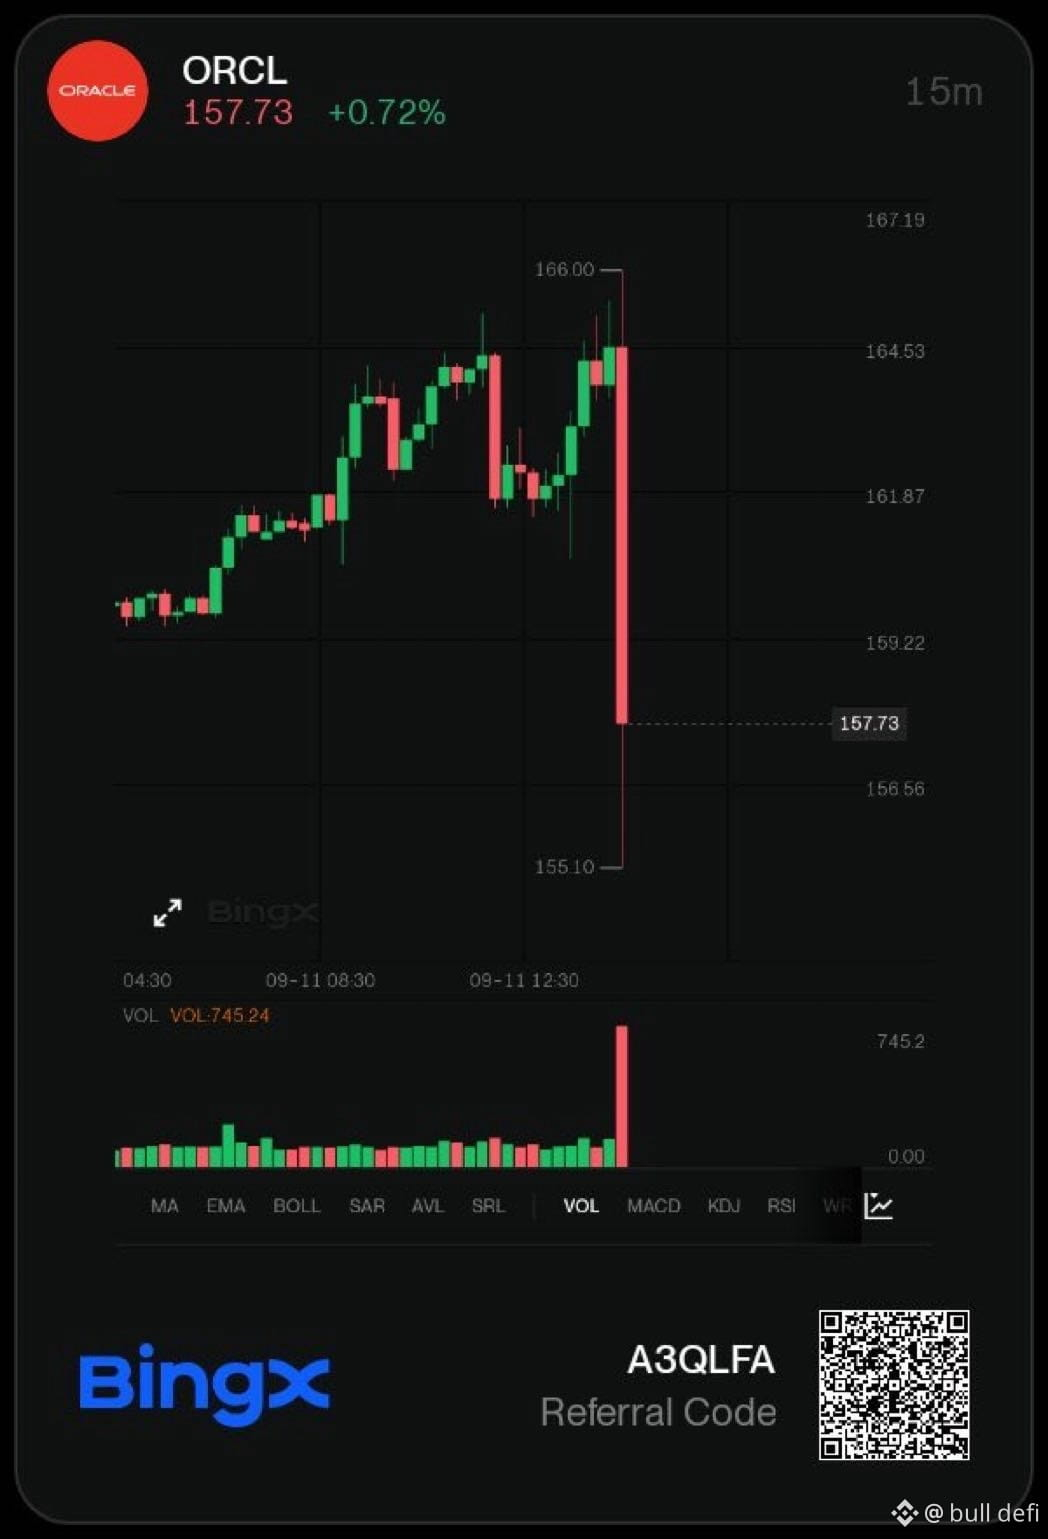
Task: Open the chart indicator settings icon
Action: pos(878,1205)
